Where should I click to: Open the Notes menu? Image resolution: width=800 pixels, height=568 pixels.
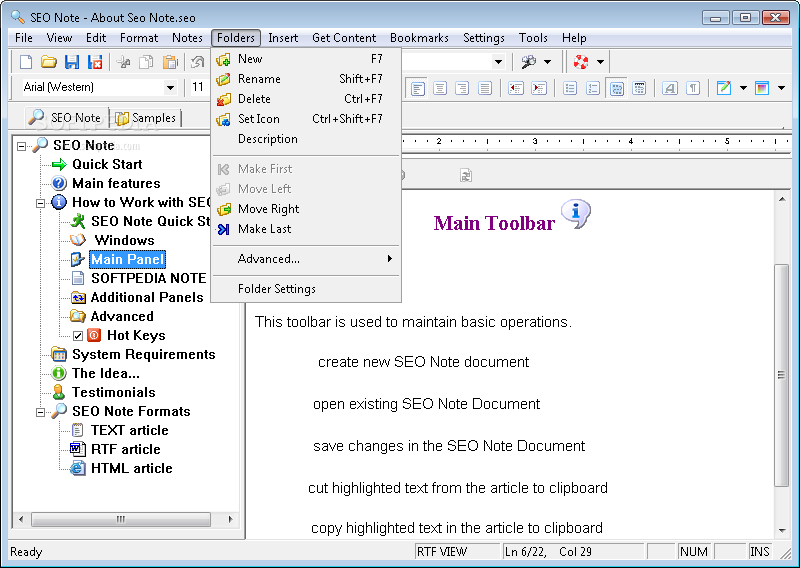(x=187, y=38)
